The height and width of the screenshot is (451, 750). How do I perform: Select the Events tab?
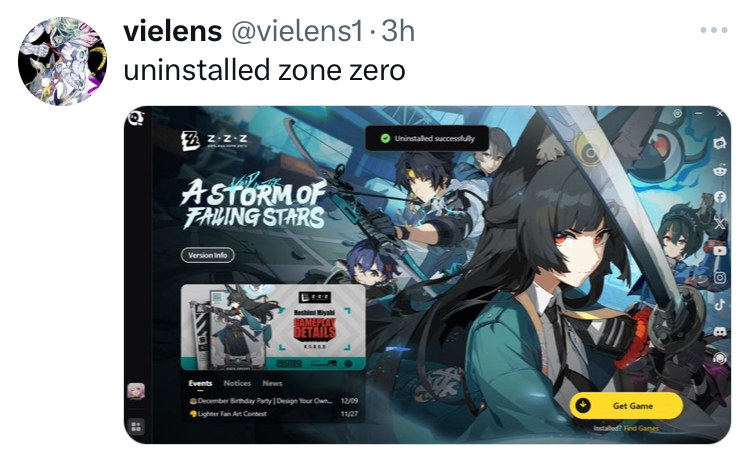200,383
